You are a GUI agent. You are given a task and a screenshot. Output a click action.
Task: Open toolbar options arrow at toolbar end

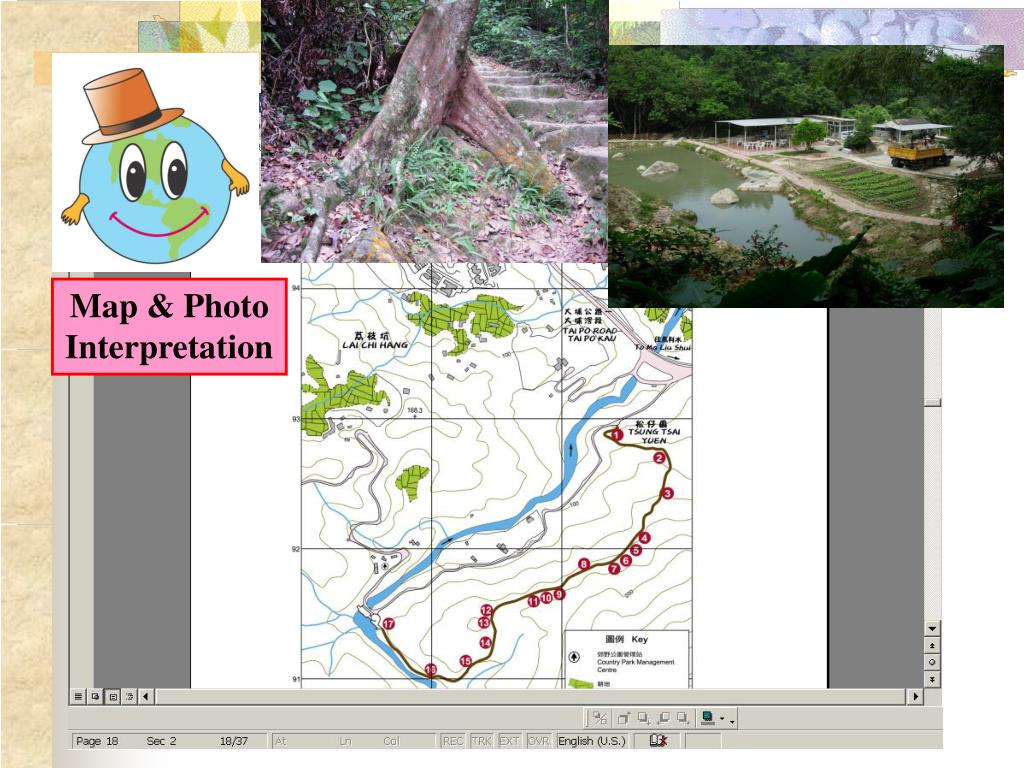pos(733,721)
